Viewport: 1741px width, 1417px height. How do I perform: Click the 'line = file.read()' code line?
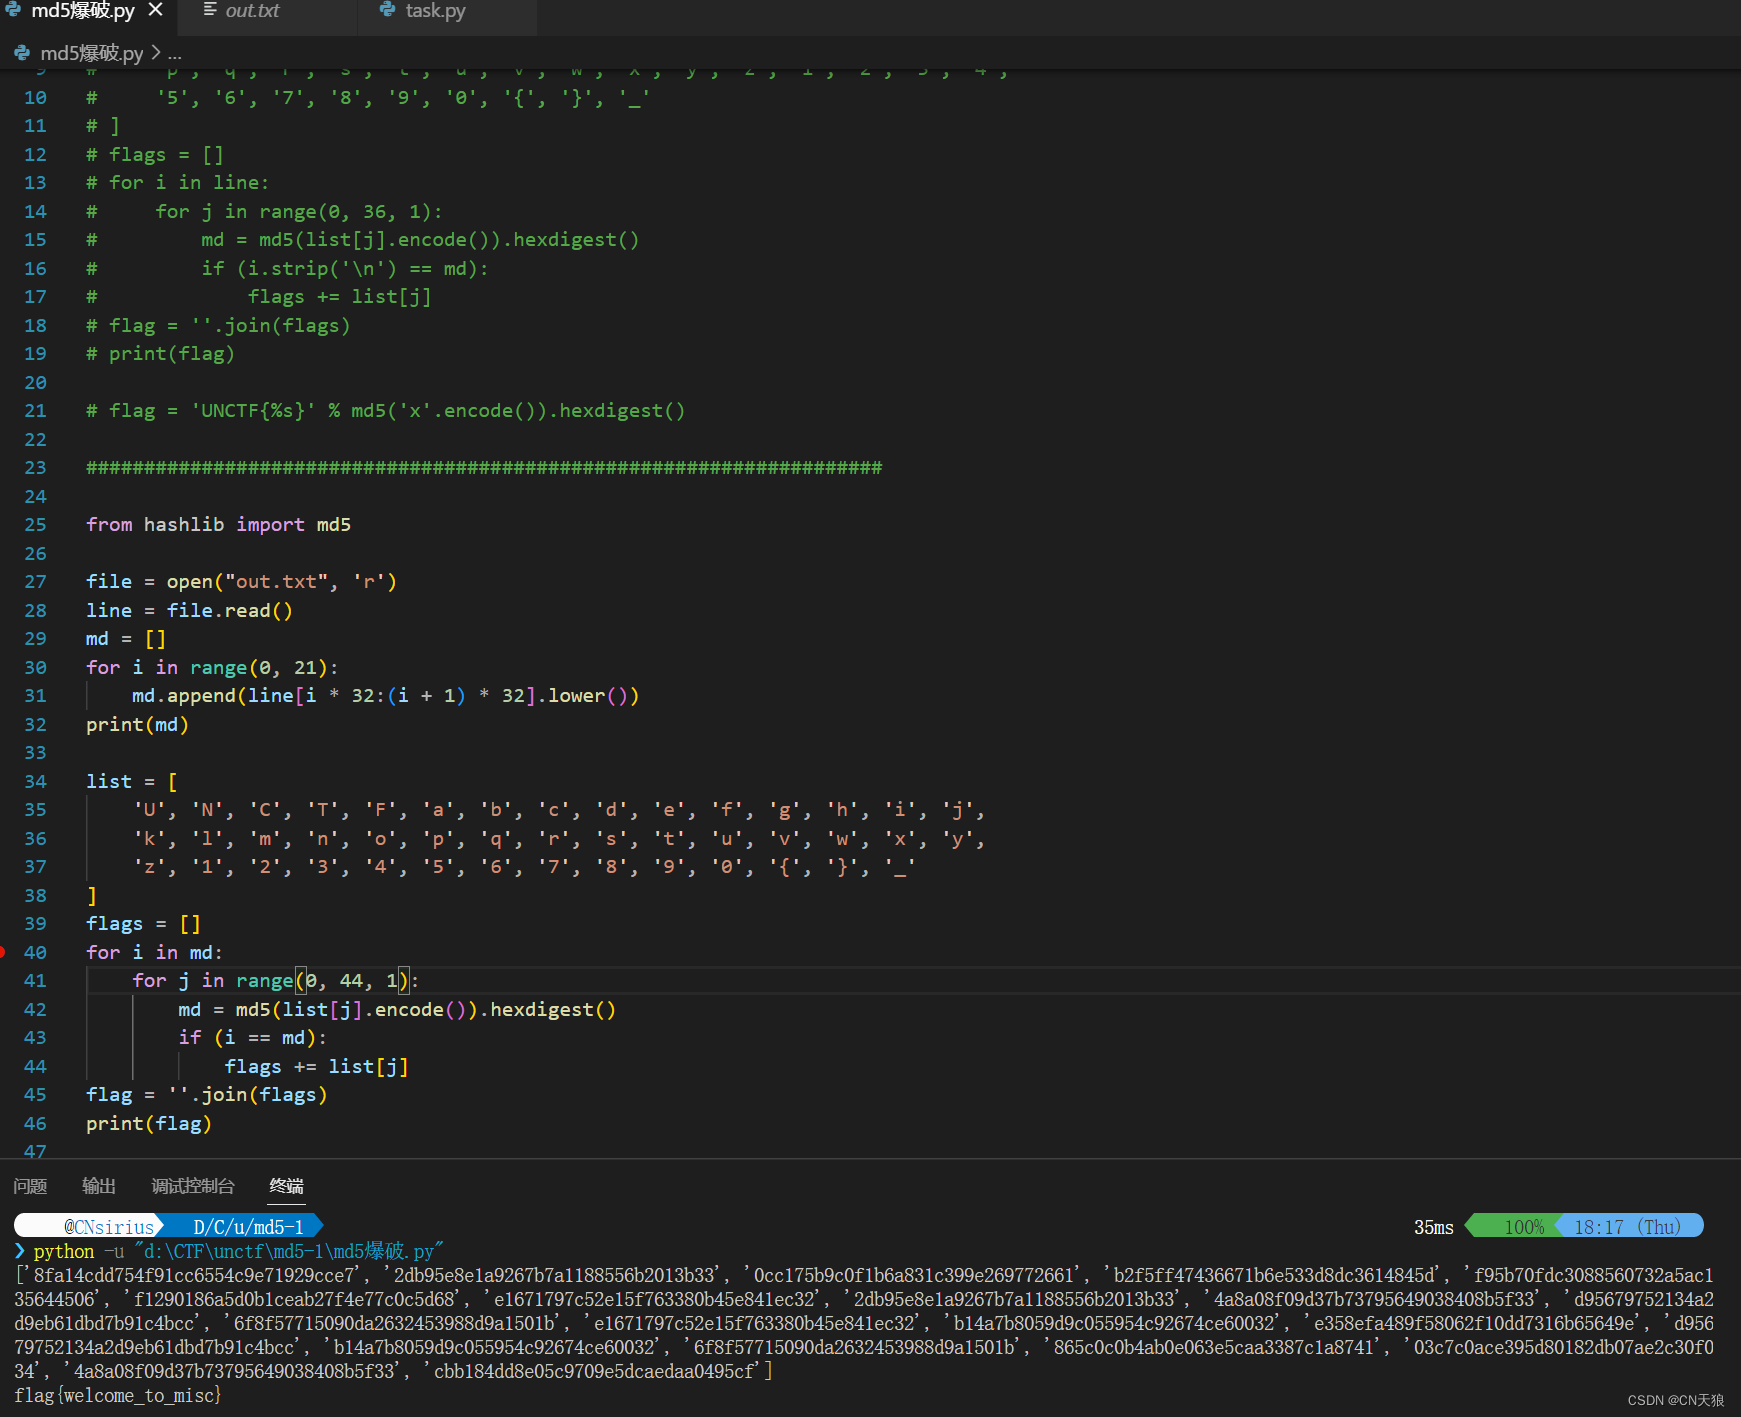(189, 611)
